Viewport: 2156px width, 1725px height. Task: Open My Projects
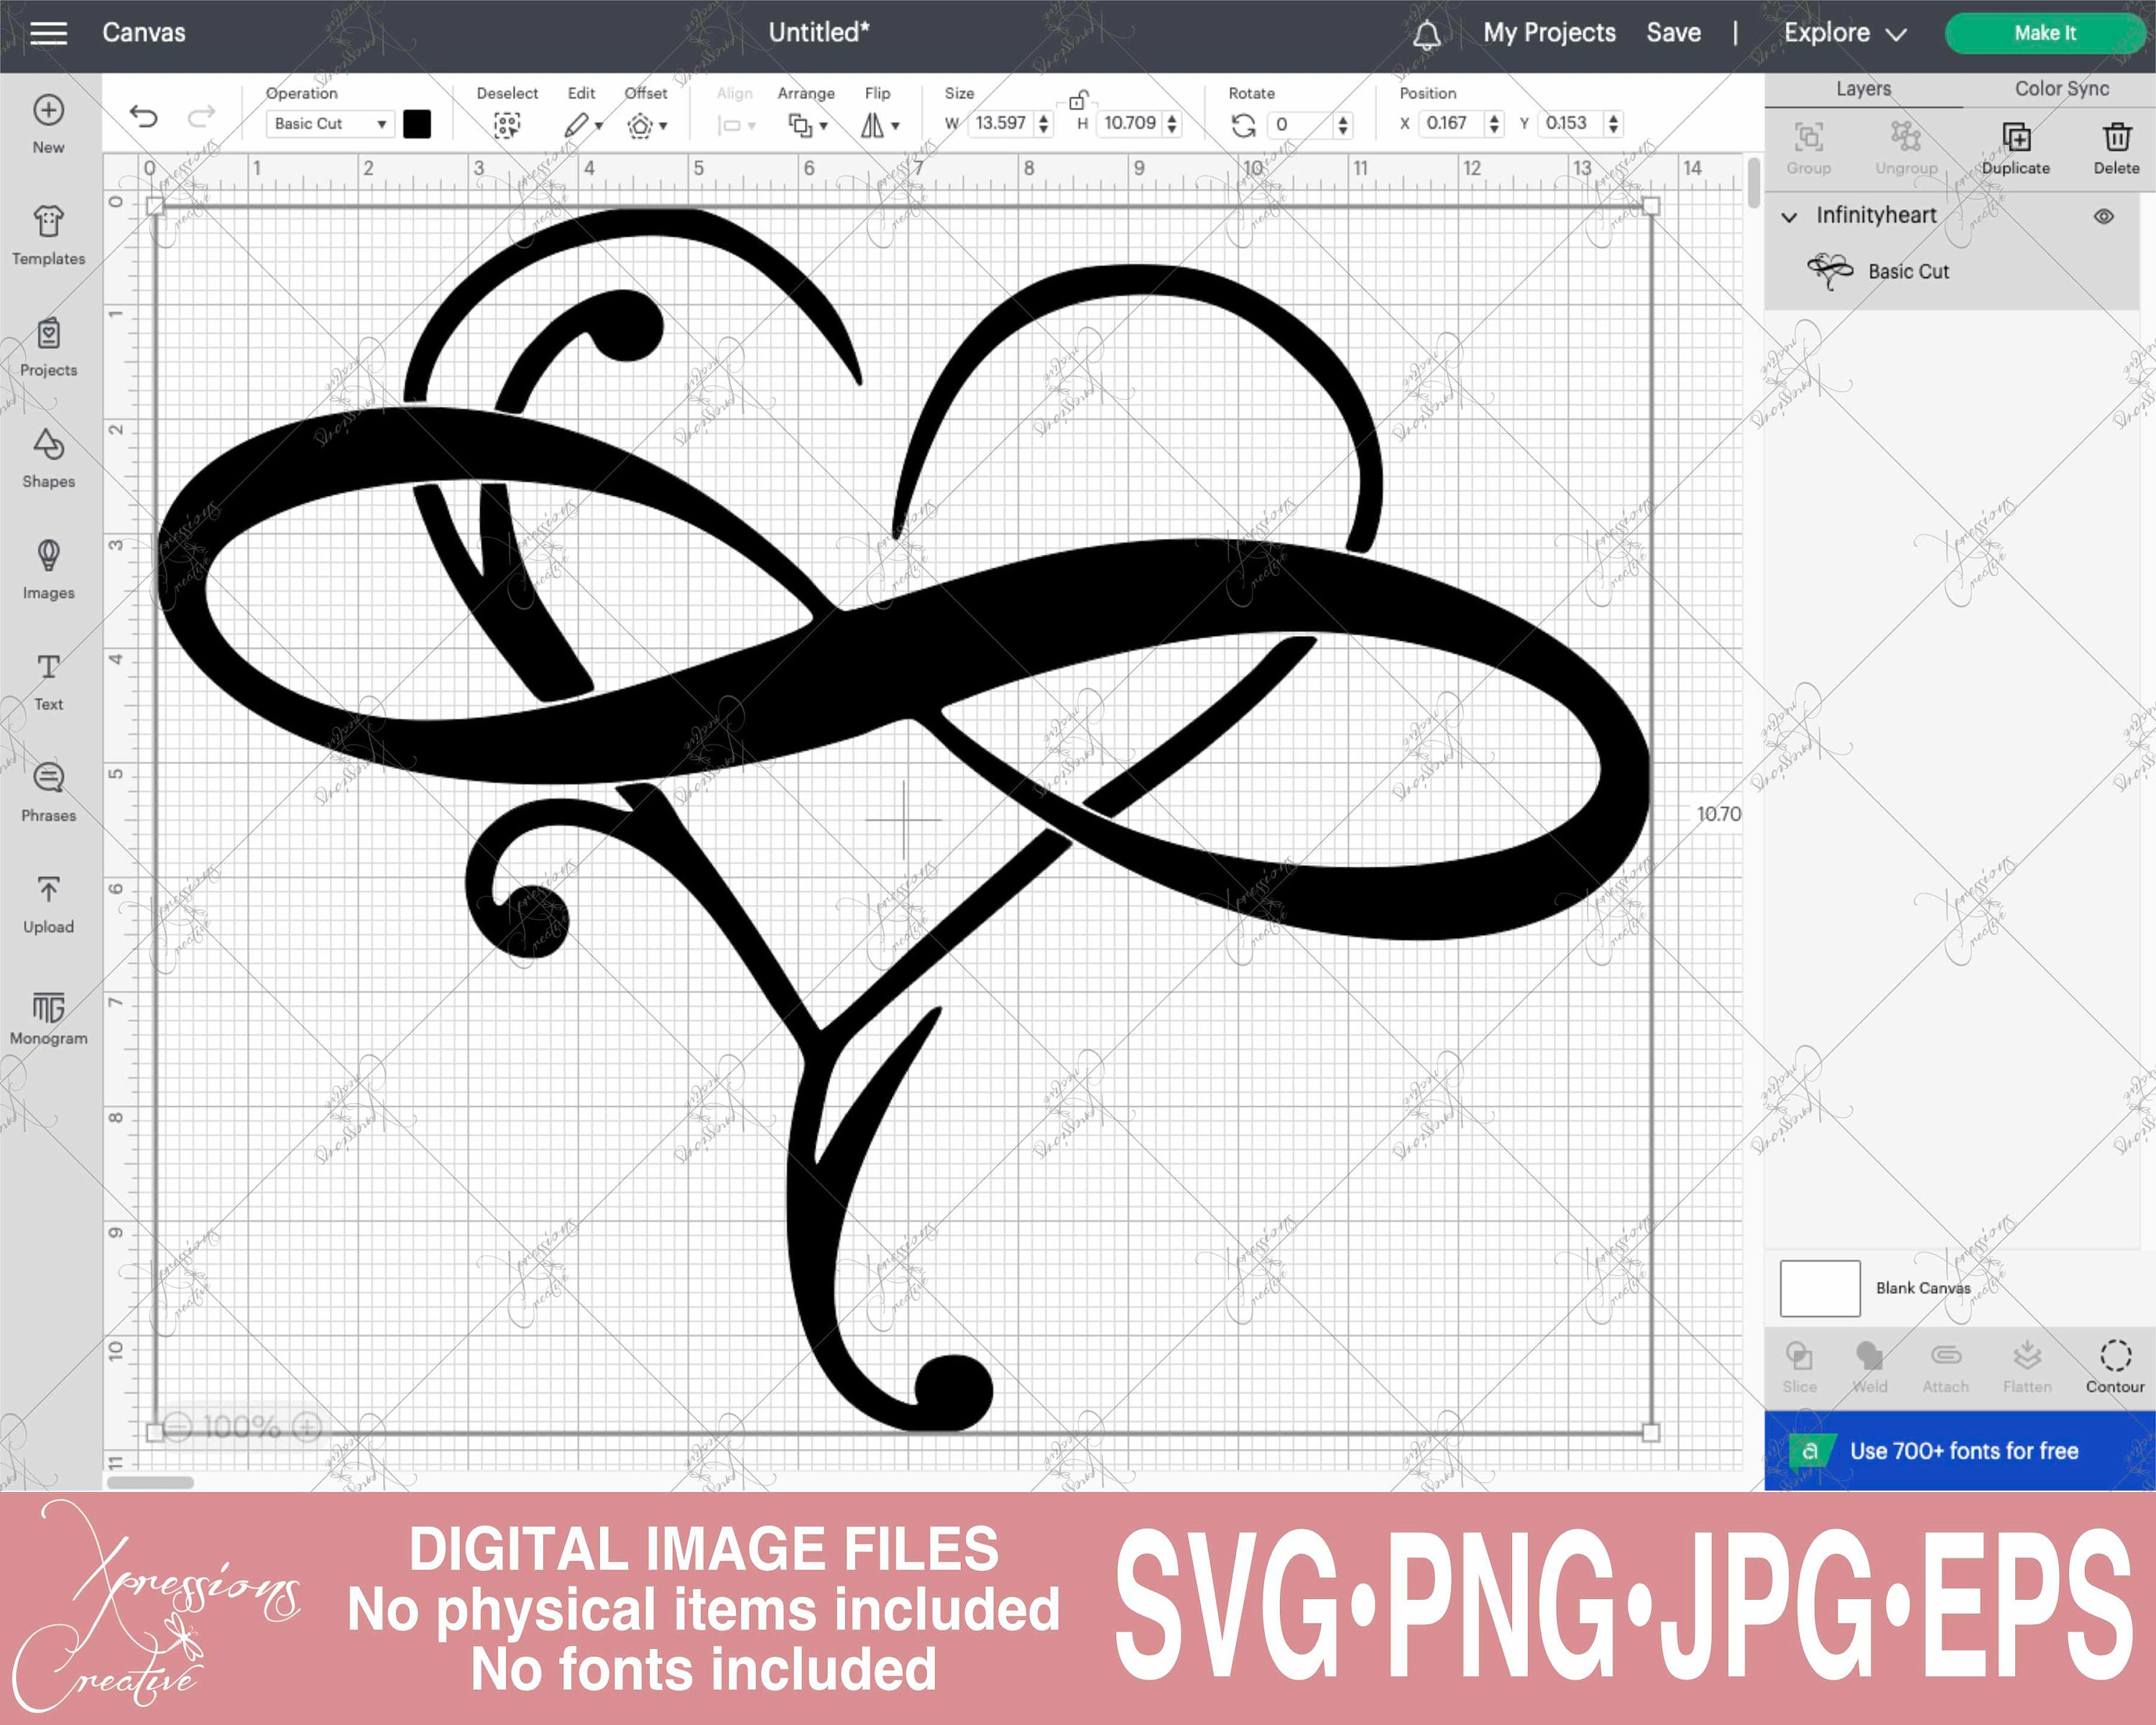pyautogui.click(x=1548, y=32)
